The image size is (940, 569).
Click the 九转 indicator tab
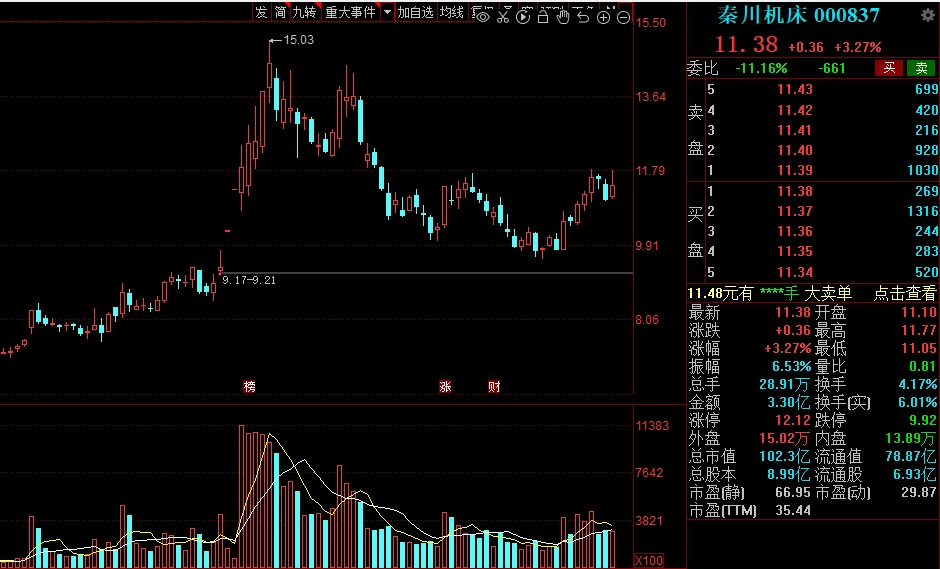(x=304, y=13)
